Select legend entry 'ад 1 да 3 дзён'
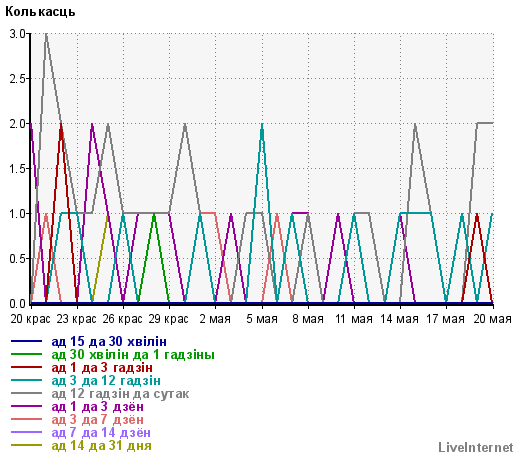This screenshot has width=520, height=457. click(98, 406)
